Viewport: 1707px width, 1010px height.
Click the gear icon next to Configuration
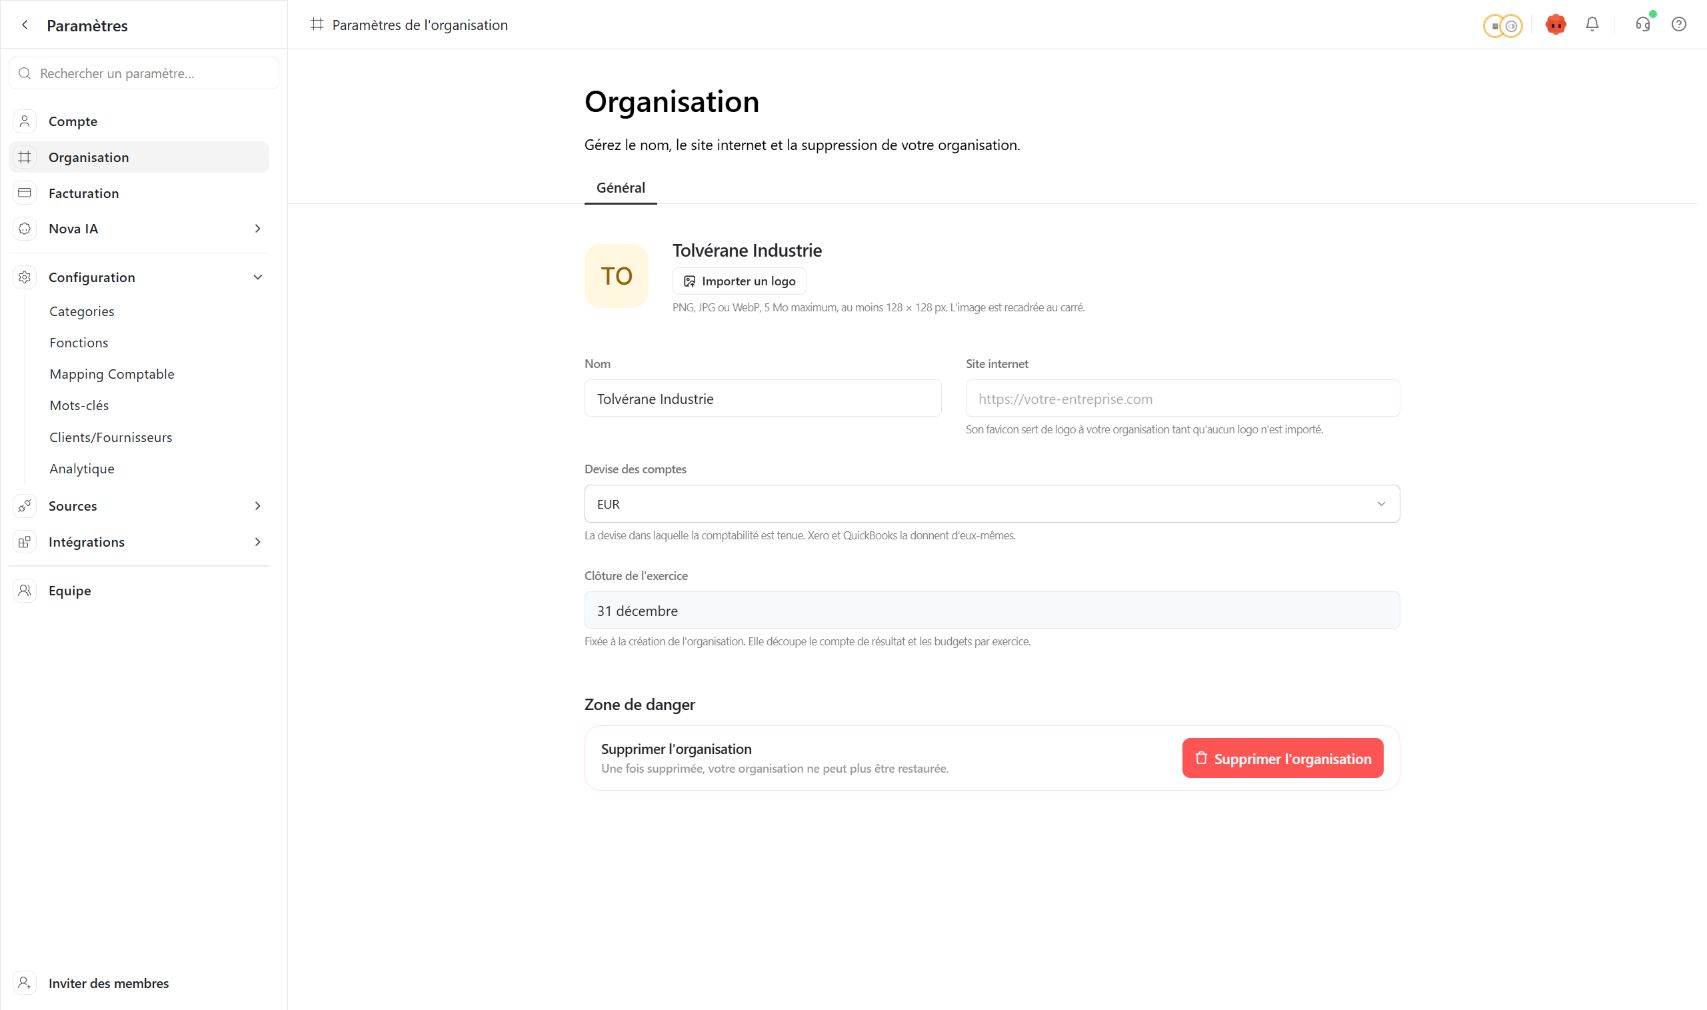click(25, 277)
